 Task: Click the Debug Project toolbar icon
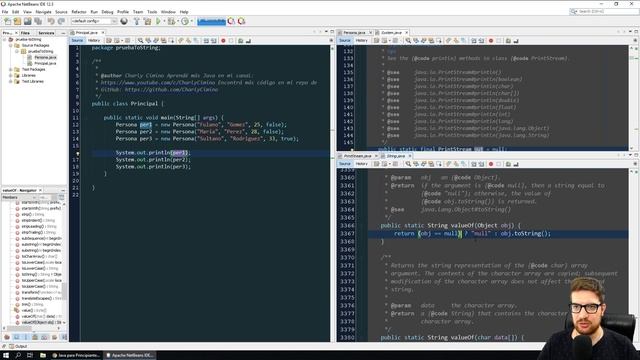(x=171, y=21)
